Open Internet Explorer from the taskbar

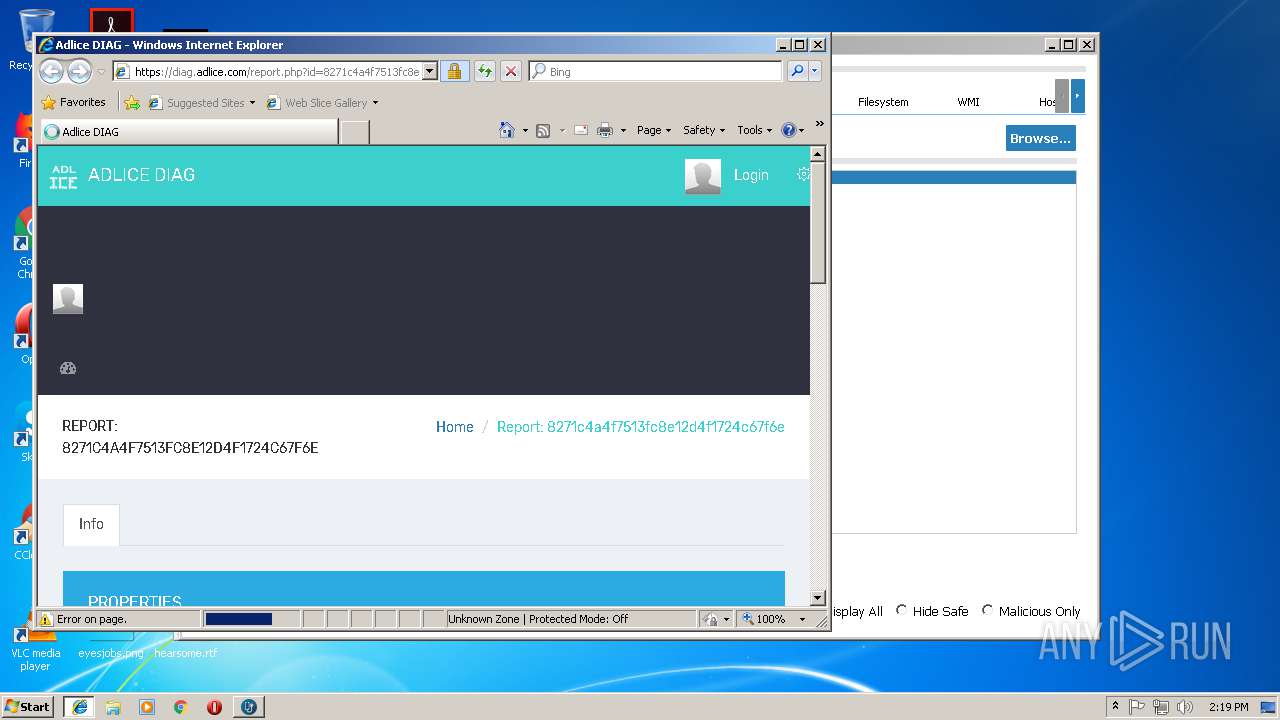point(79,706)
